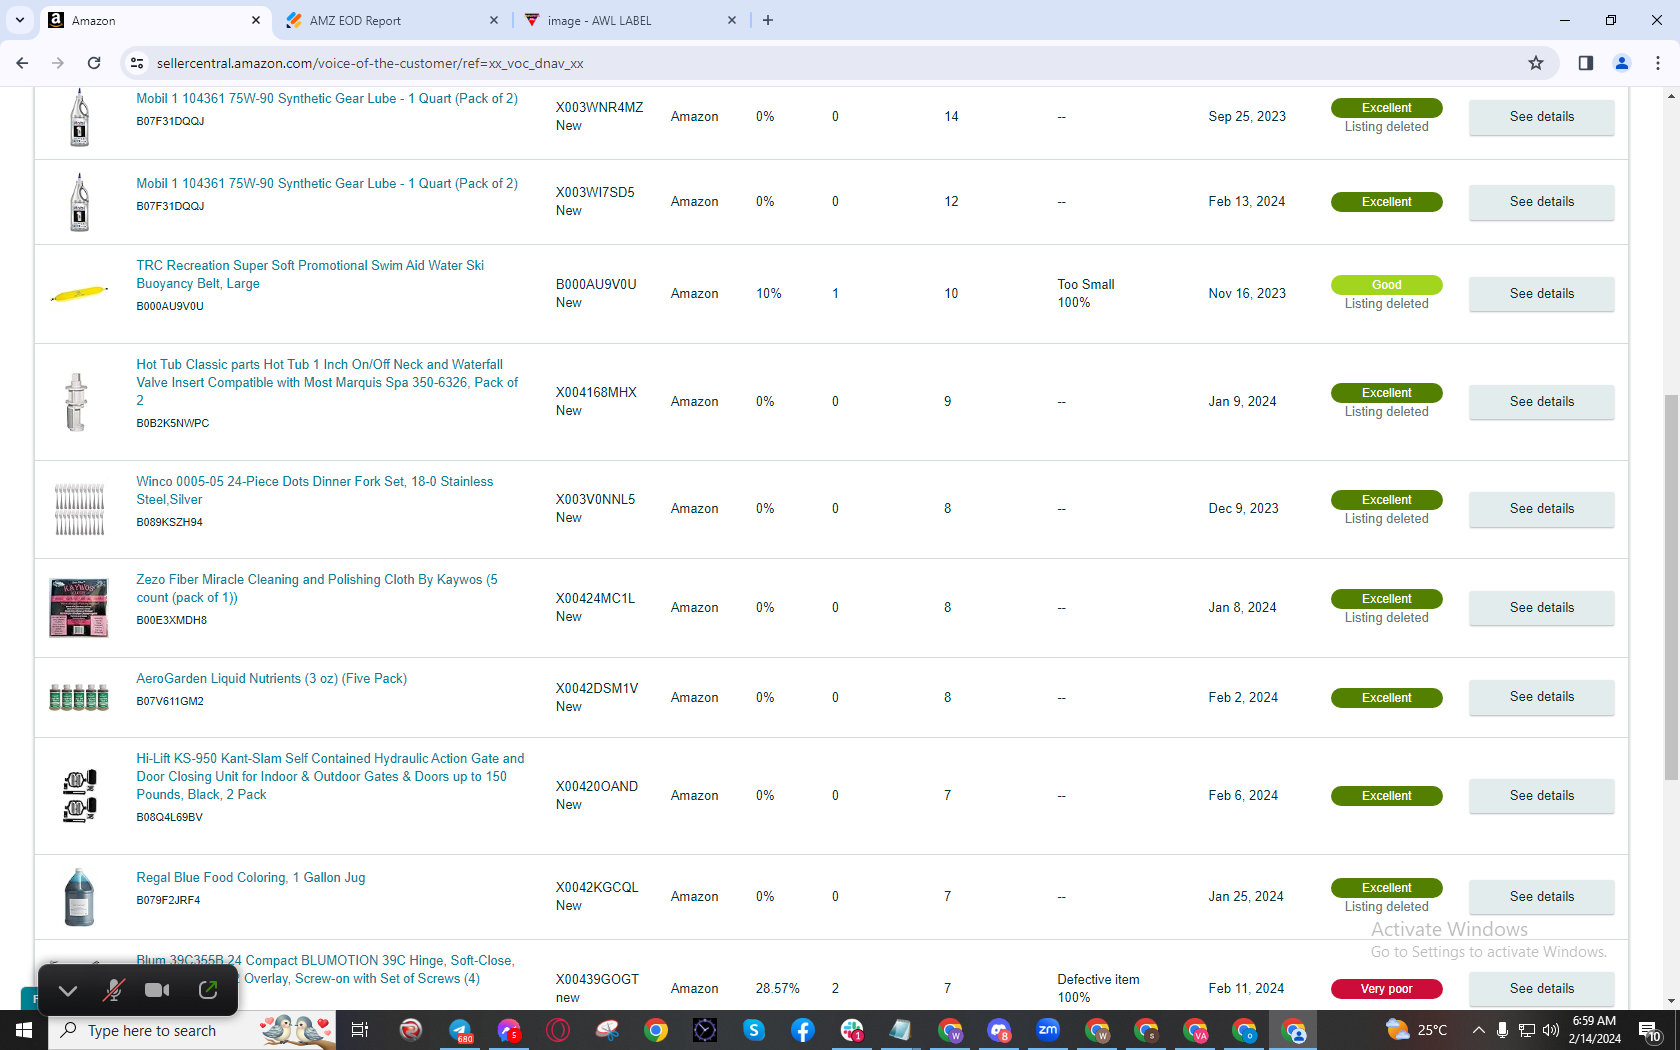Show hidden system tray icons
This screenshot has height=1050, width=1680.
coord(1478,1030)
